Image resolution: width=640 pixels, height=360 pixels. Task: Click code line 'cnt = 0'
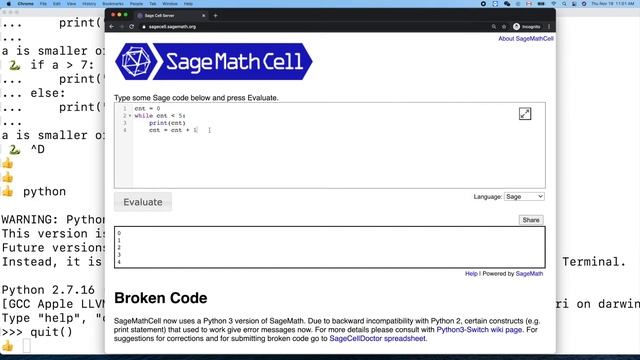coord(147,109)
